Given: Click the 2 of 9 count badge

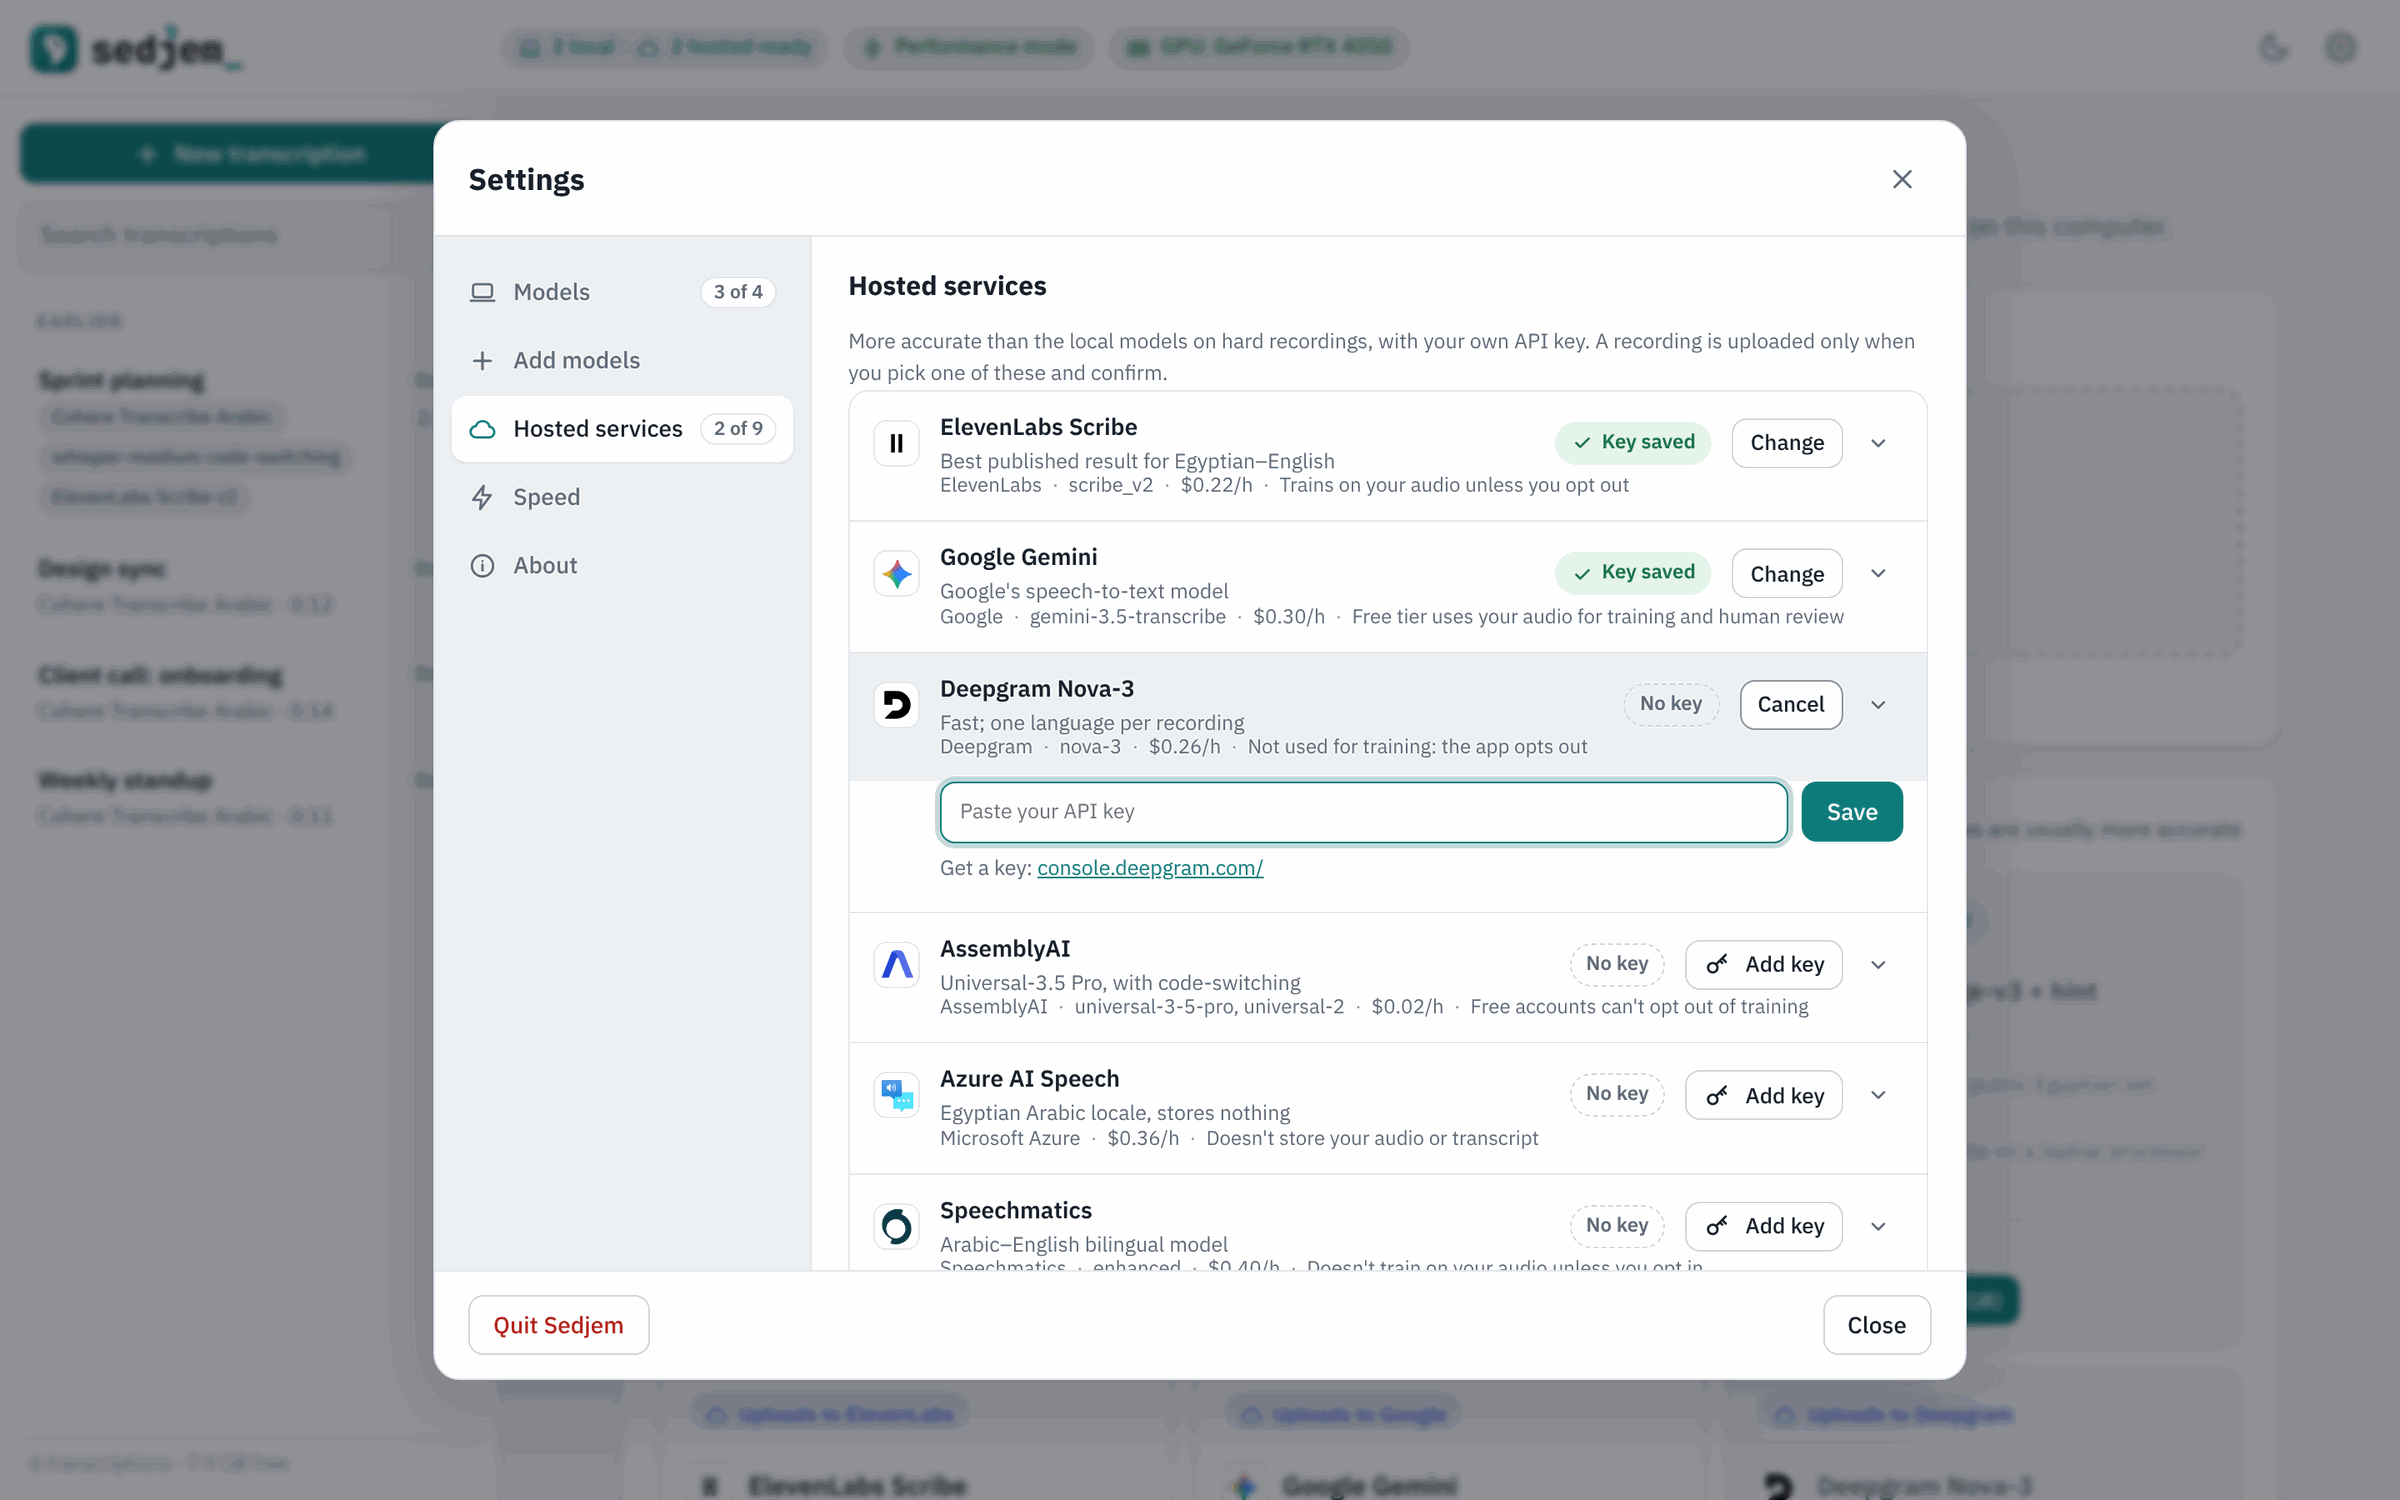Looking at the screenshot, I should 738,429.
